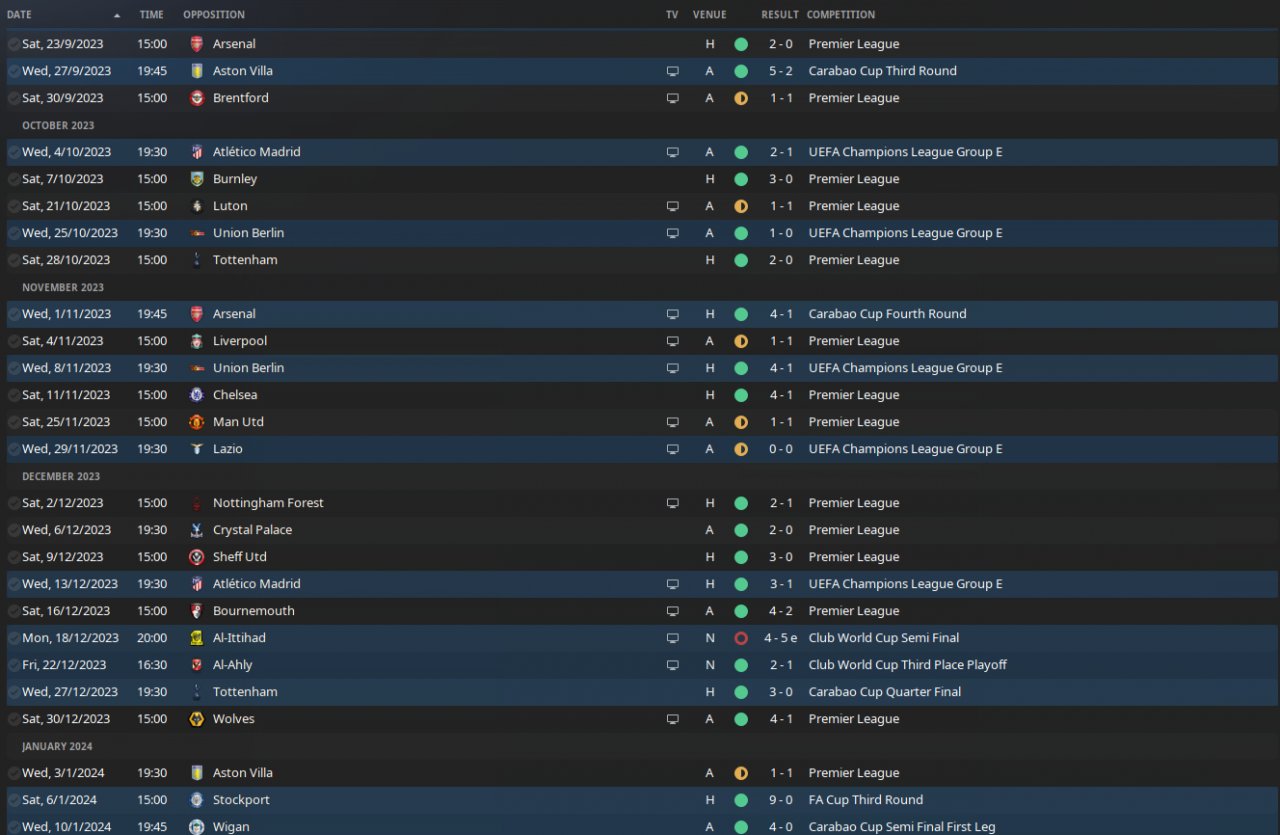Viewport: 1280px width, 835px height.
Task: Click the Venue column header
Action: click(710, 15)
